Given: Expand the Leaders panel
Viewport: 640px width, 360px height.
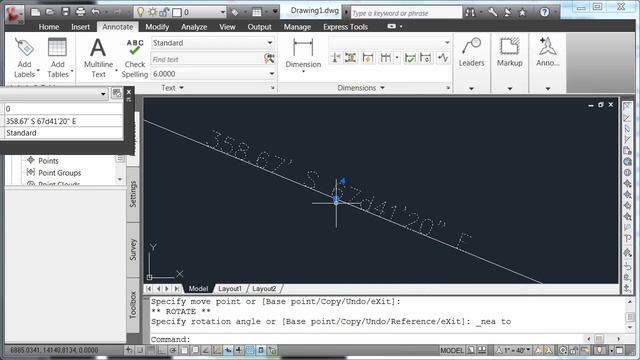Looking at the screenshot, I should point(471,89).
